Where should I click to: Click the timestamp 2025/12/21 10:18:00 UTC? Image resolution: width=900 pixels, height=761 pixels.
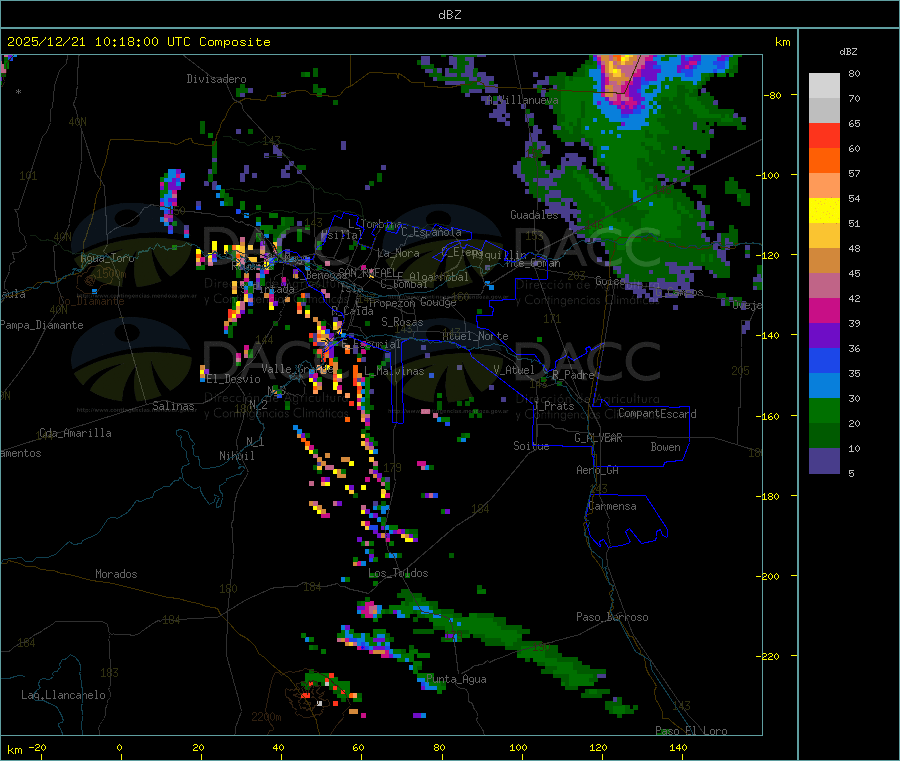[x=99, y=42]
